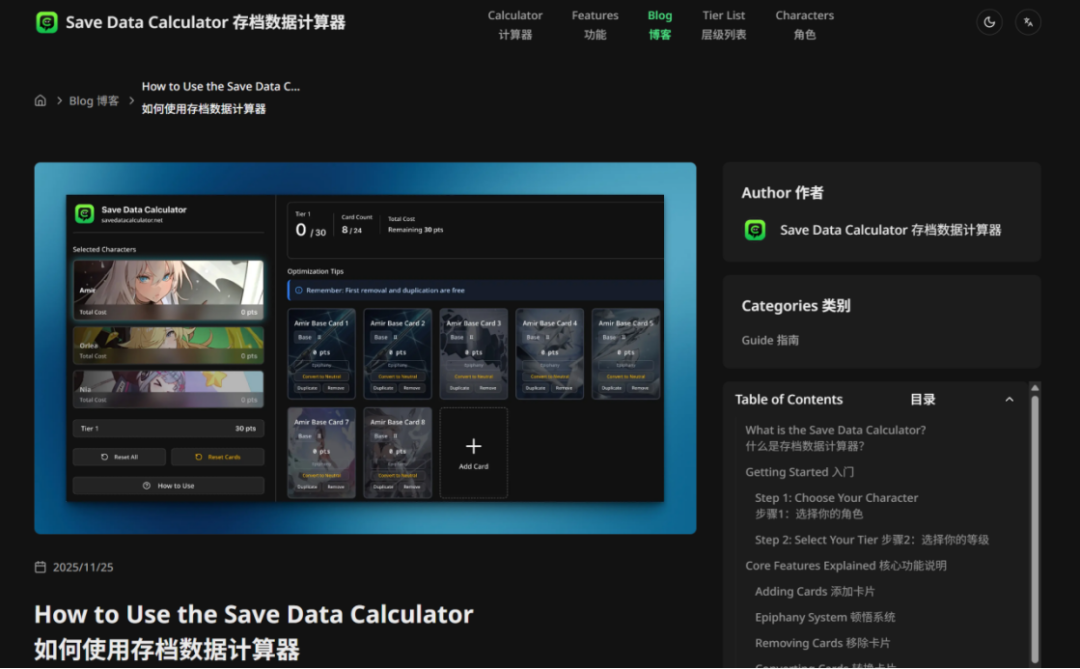Screen dimensions: 1080x669
Task: Click the Author heading text
Action: pos(782,193)
